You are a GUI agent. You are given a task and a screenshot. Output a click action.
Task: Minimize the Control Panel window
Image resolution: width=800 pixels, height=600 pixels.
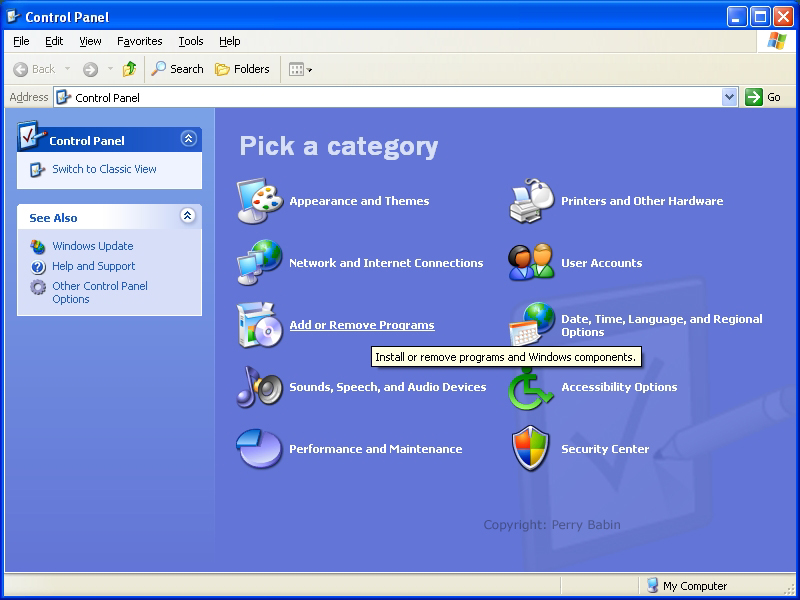coord(736,17)
